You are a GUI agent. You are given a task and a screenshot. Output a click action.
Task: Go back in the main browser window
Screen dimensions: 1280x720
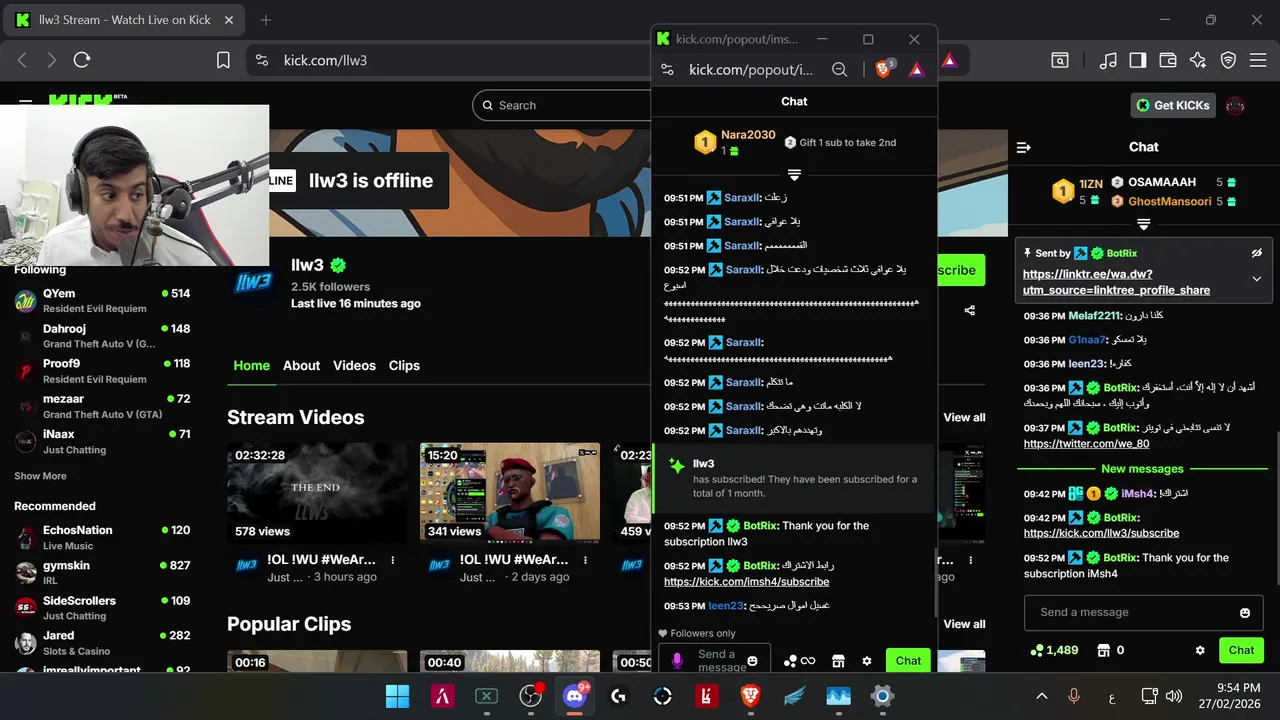point(22,60)
